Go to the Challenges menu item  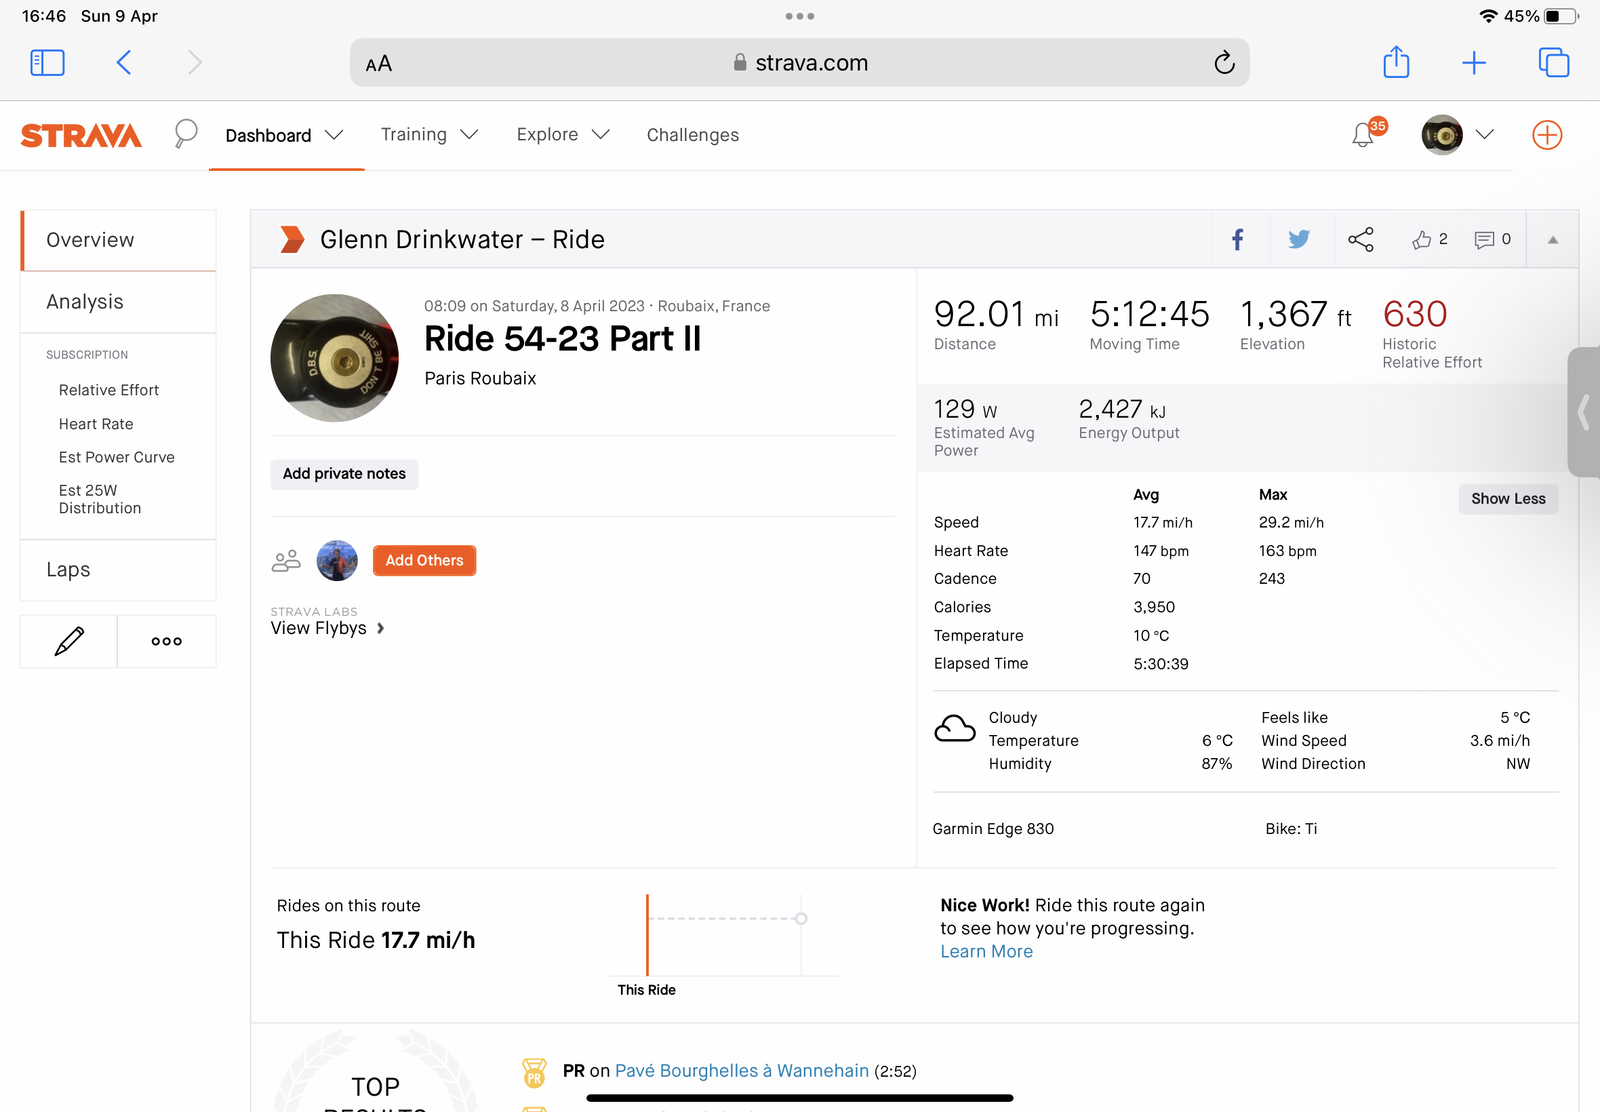coord(692,135)
